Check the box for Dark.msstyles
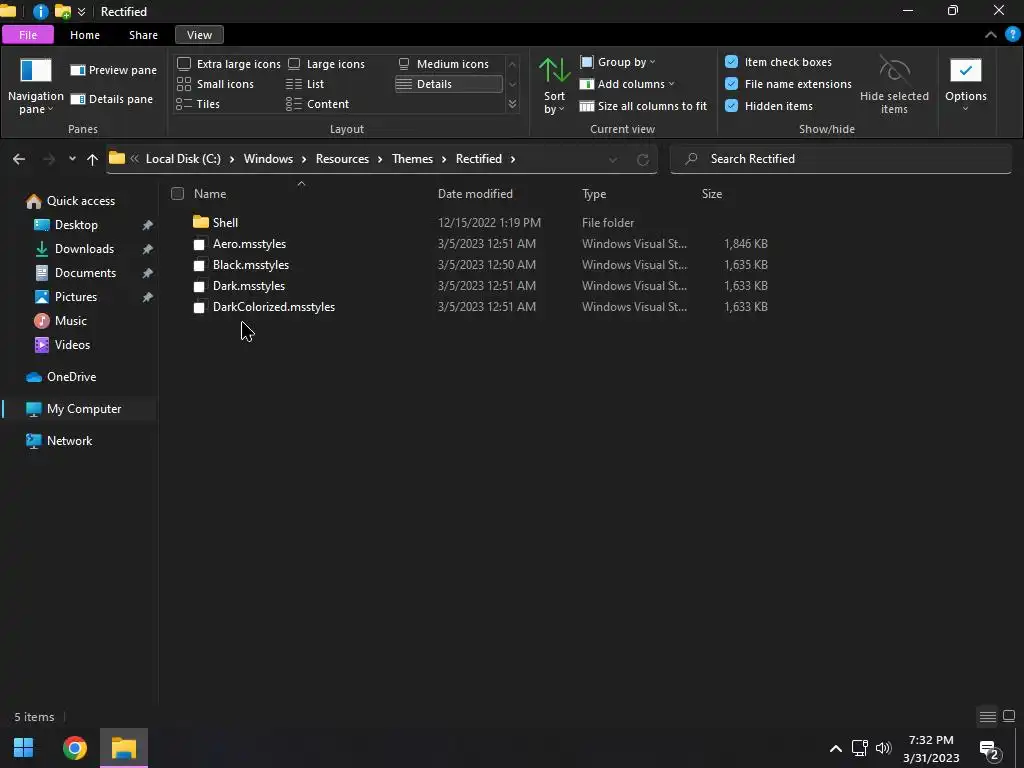This screenshot has width=1024, height=768. [199, 287]
